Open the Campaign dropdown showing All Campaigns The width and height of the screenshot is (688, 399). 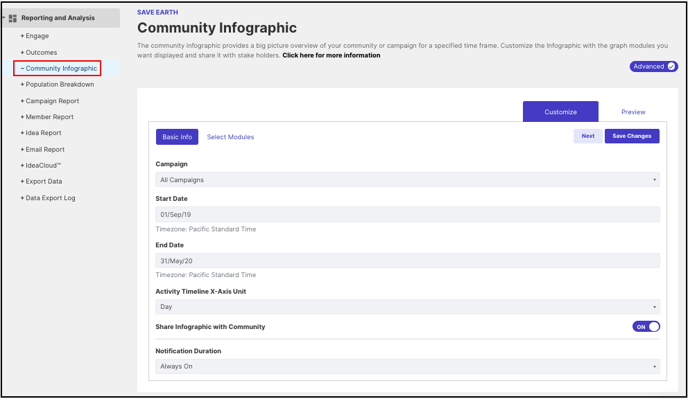(x=407, y=180)
